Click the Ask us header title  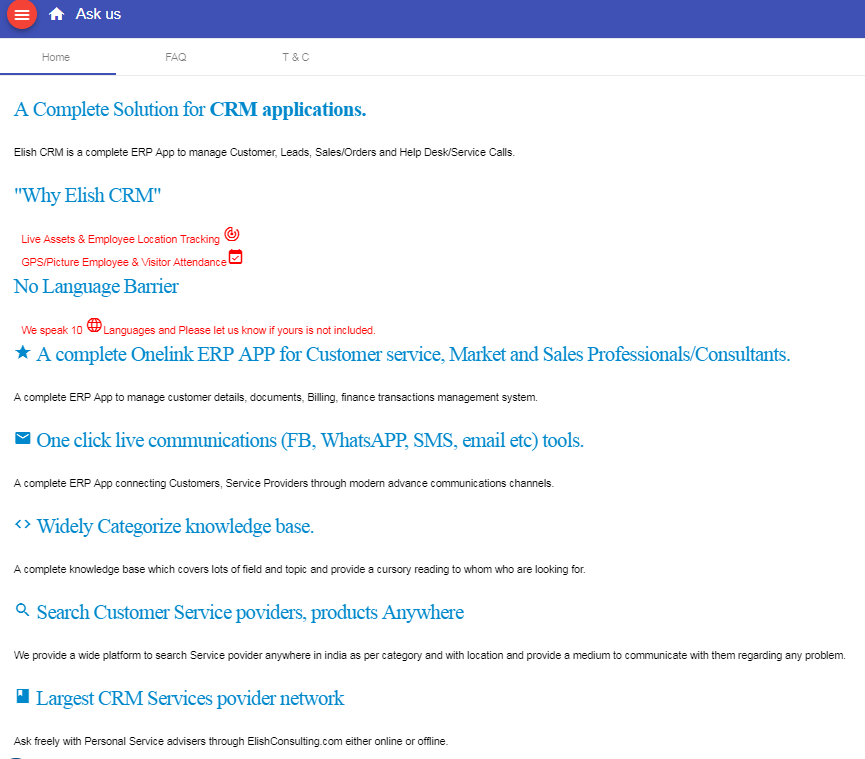point(98,14)
